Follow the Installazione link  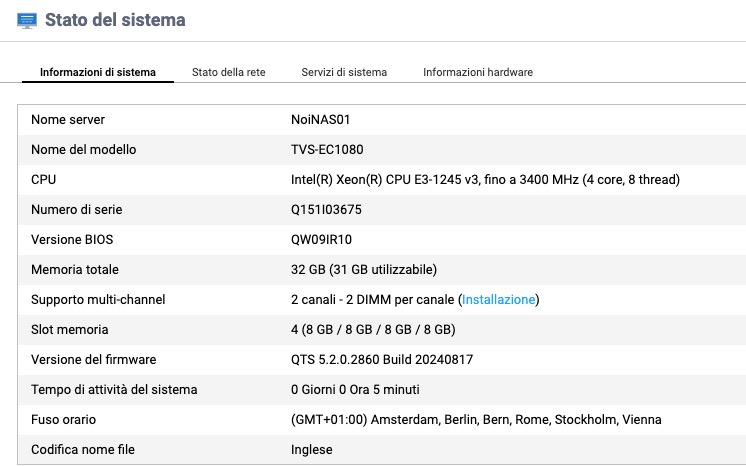[x=498, y=300]
